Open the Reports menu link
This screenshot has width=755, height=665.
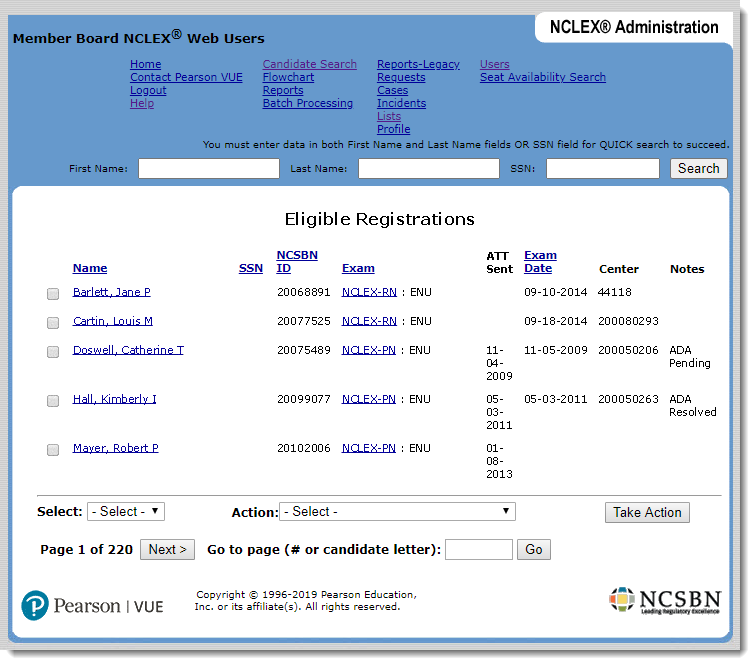(283, 90)
